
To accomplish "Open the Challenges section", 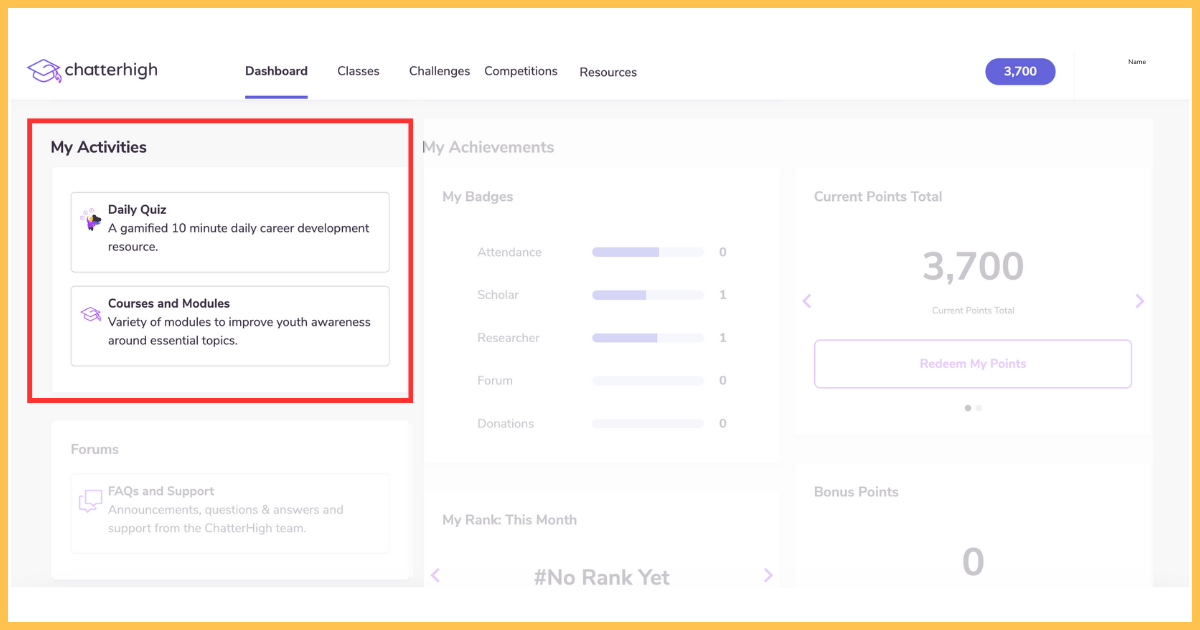I will click(x=439, y=71).
